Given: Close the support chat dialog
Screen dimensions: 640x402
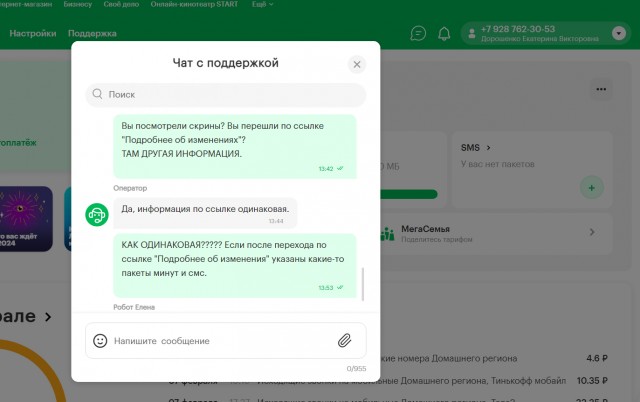Looking at the screenshot, I should [x=357, y=64].
